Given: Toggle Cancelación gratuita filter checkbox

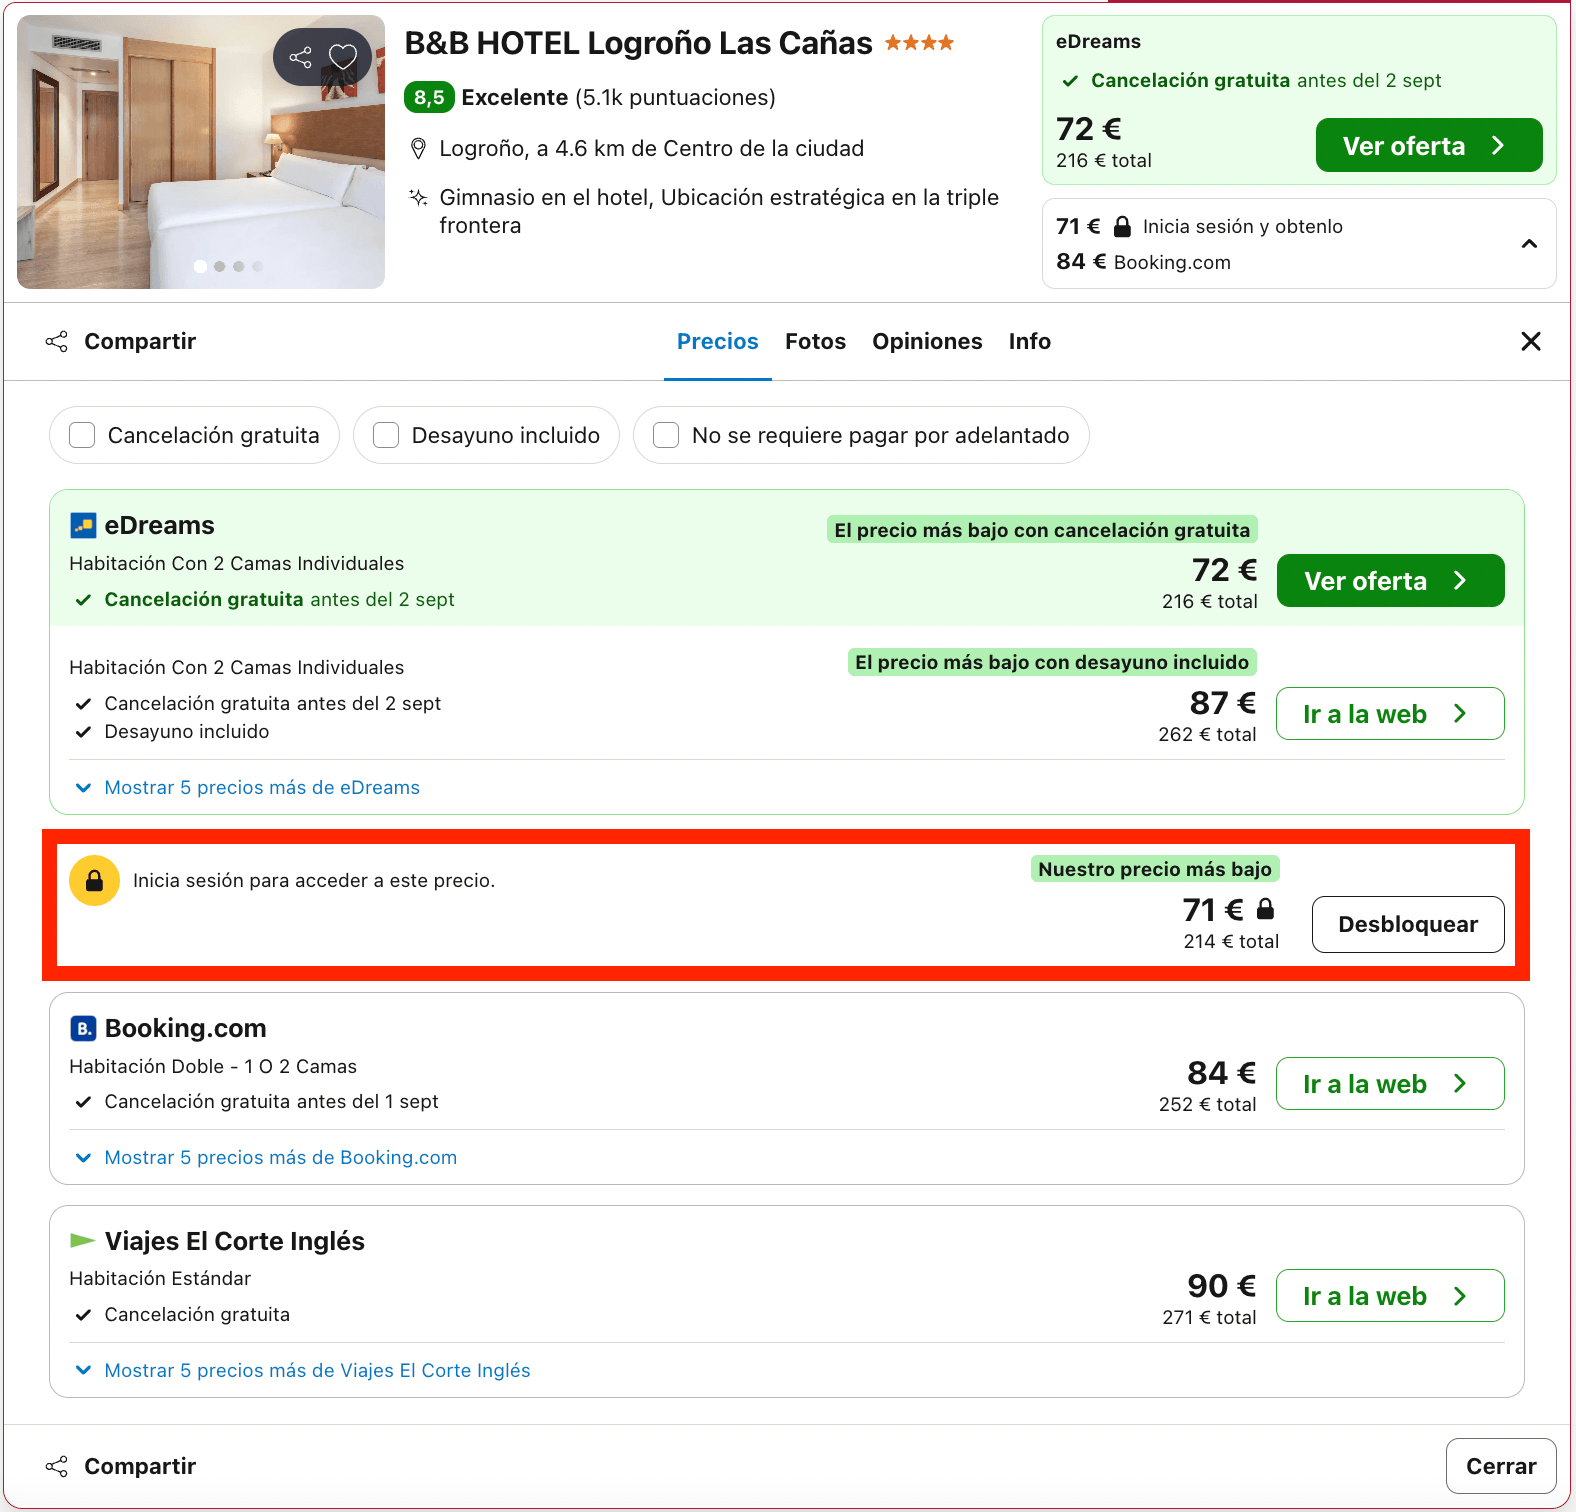Looking at the screenshot, I should click(82, 435).
